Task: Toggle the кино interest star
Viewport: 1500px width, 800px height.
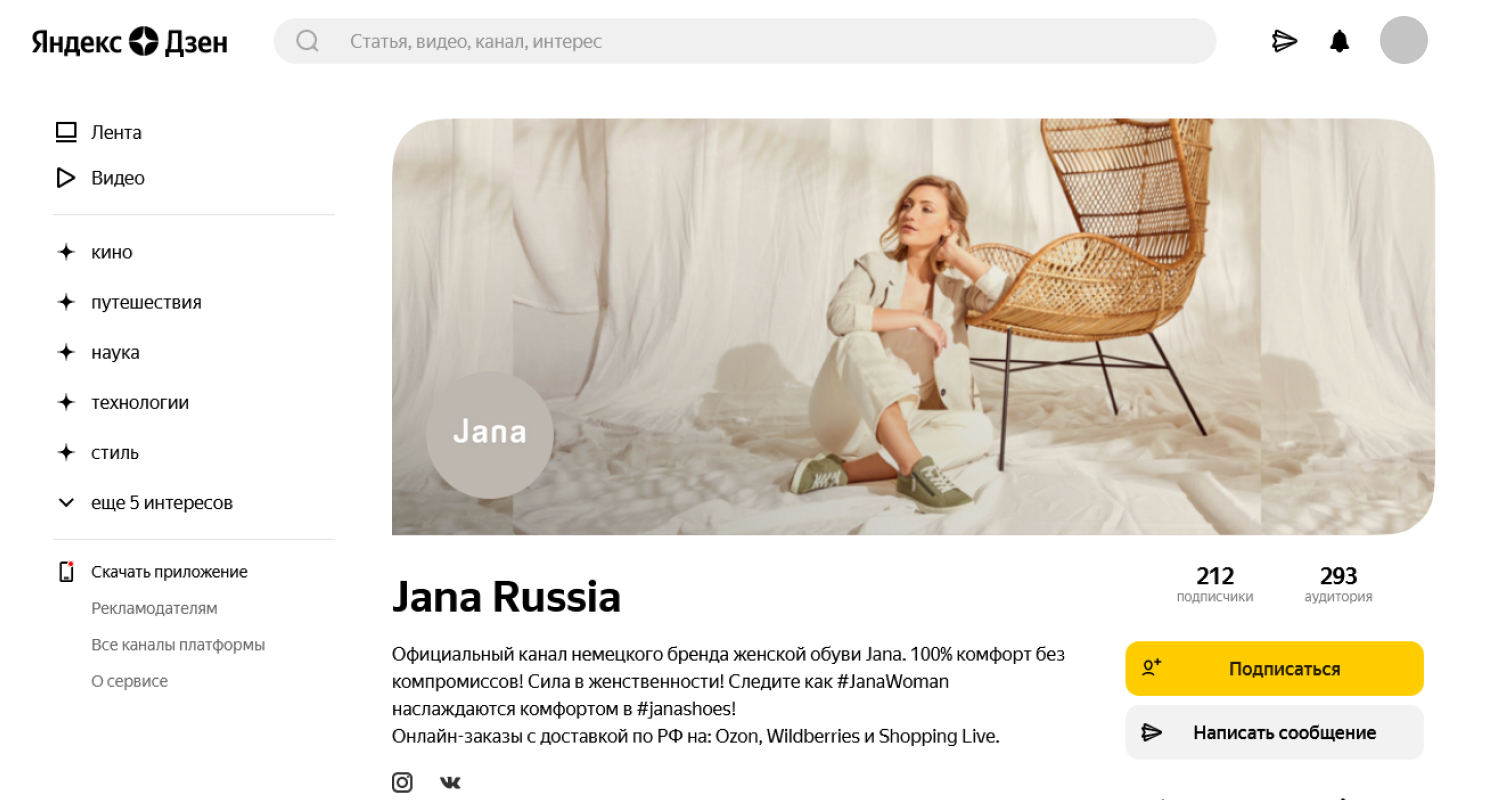Action: click(x=64, y=251)
